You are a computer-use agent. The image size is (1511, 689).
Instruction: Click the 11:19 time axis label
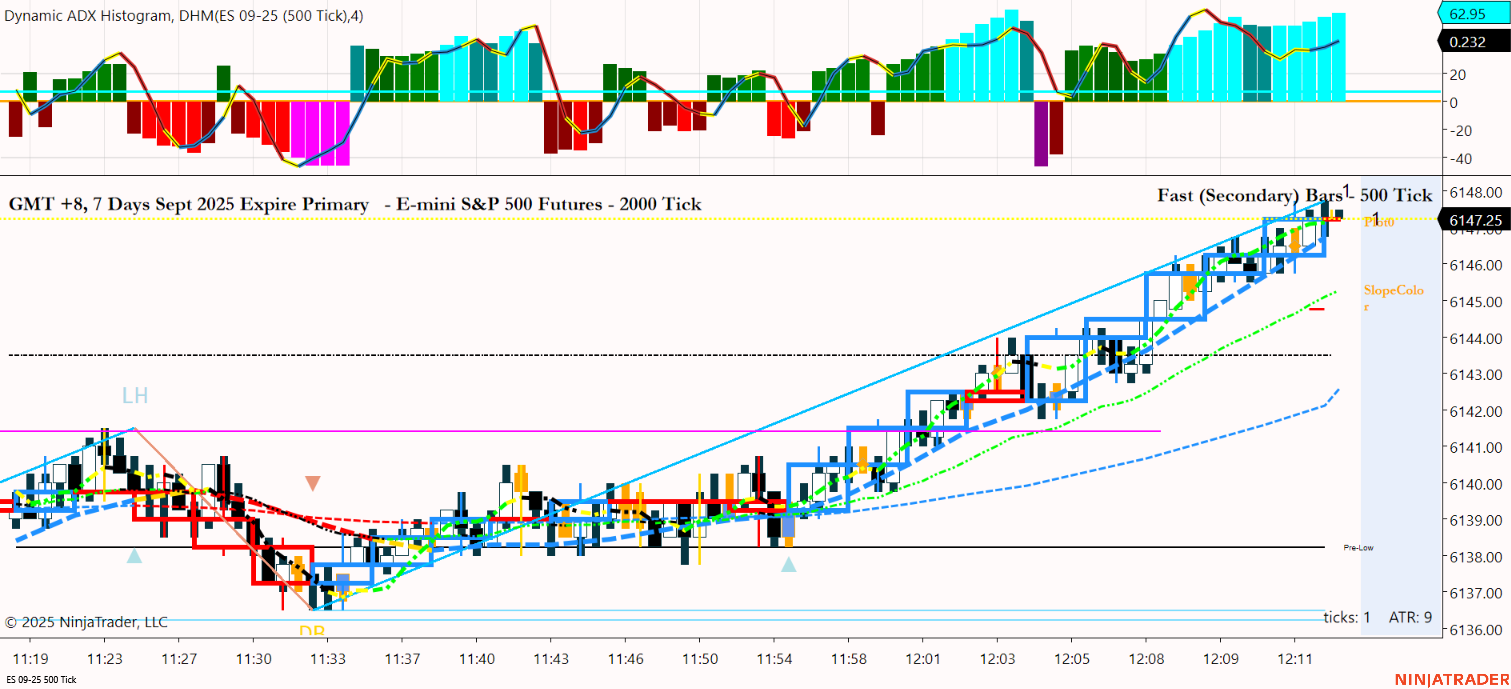click(x=31, y=659)
